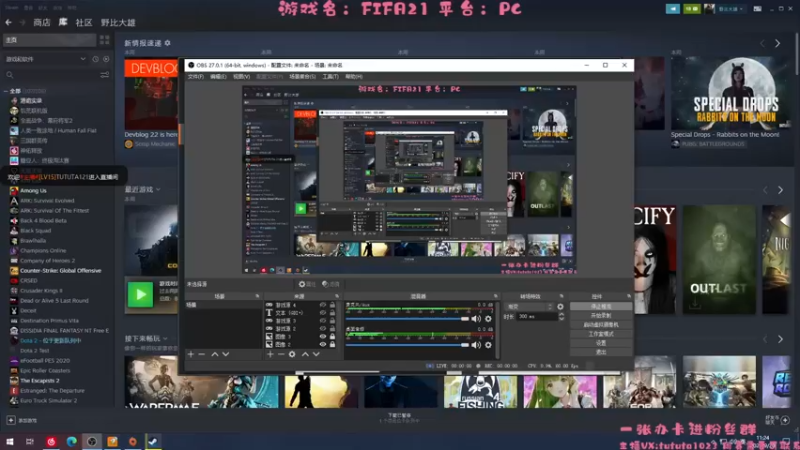The height and width of the screenshot is (450, 800).
Task: Click Steam's forward navigation arrow
Action: tap(22, 22)
